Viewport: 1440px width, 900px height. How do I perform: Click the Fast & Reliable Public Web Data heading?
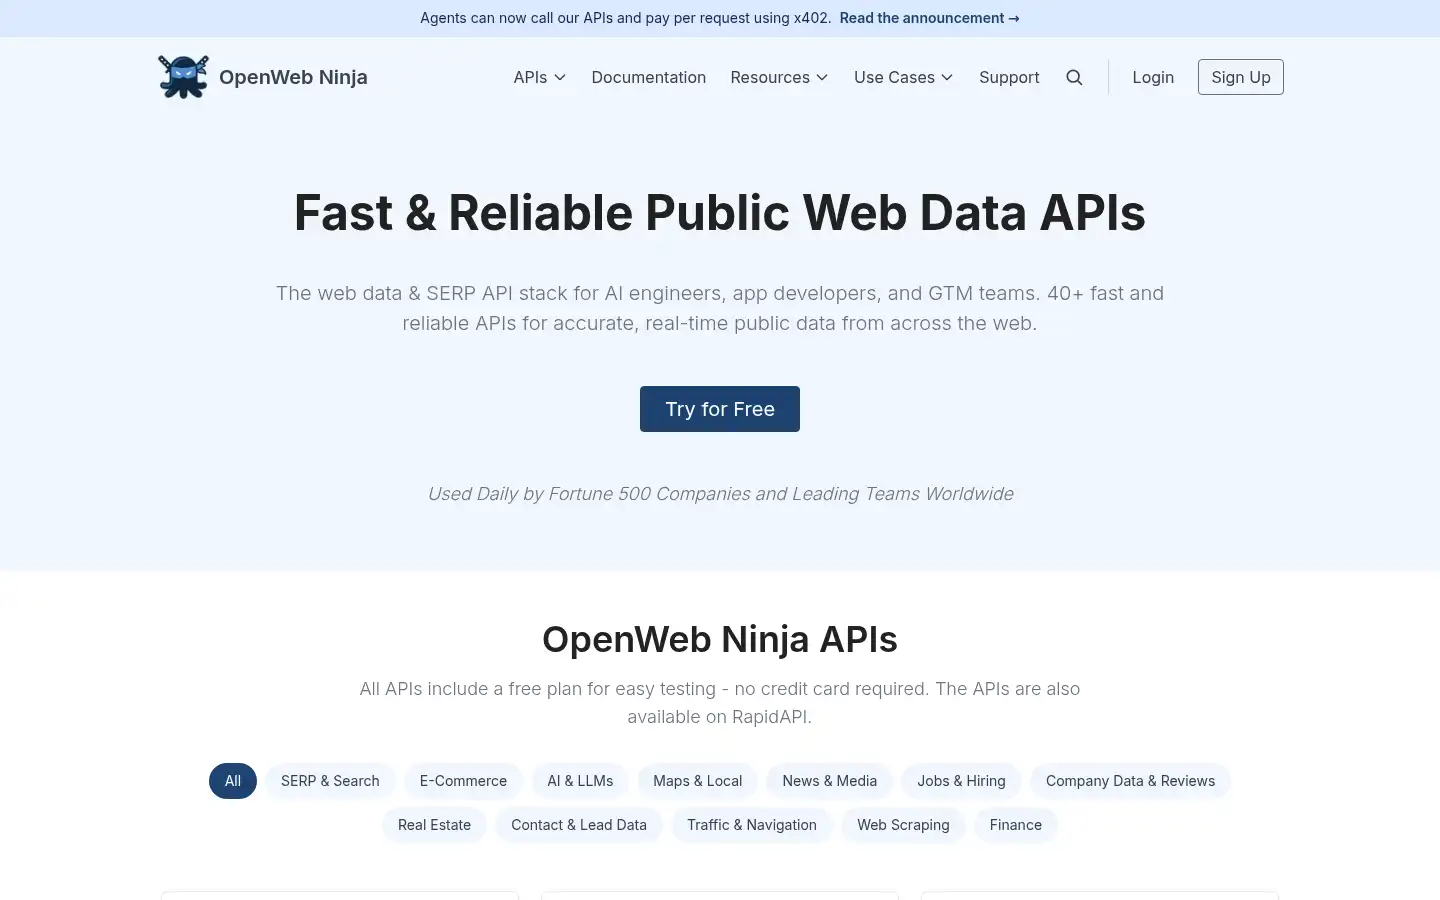point(720,213)
